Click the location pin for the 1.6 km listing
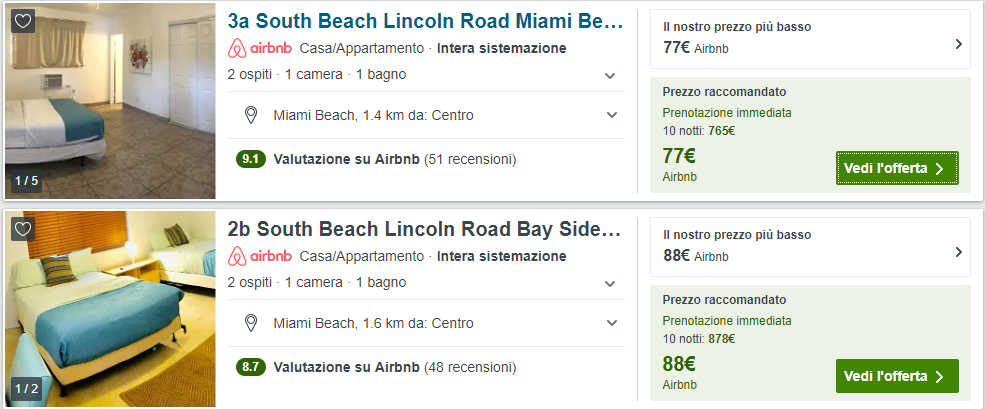This screenshot has height=409, width=985. (x=252, y=323)
